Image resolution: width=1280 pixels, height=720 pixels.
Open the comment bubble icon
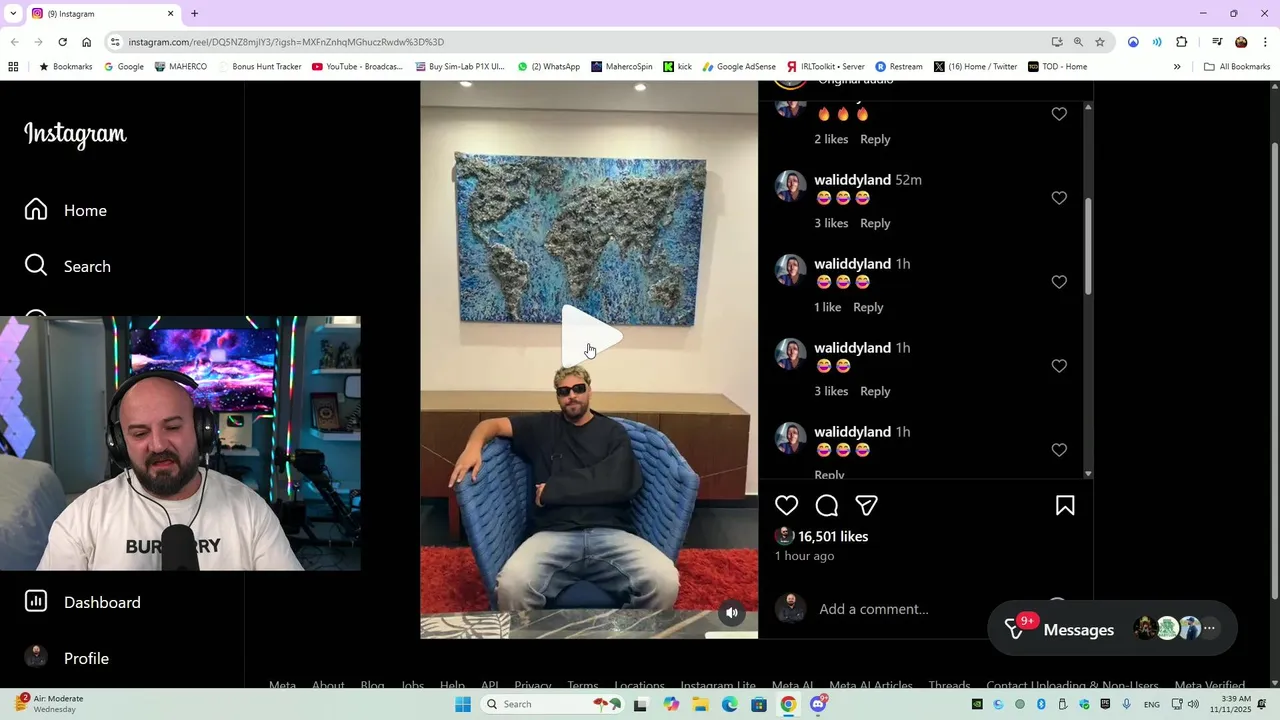827,506
